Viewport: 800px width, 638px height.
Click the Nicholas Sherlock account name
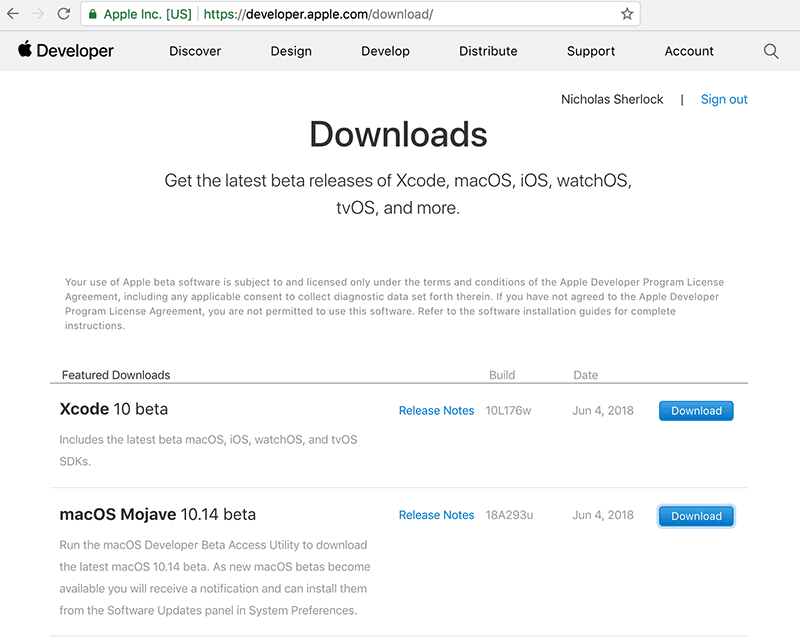pyautogui.click(x=612, y=99)
